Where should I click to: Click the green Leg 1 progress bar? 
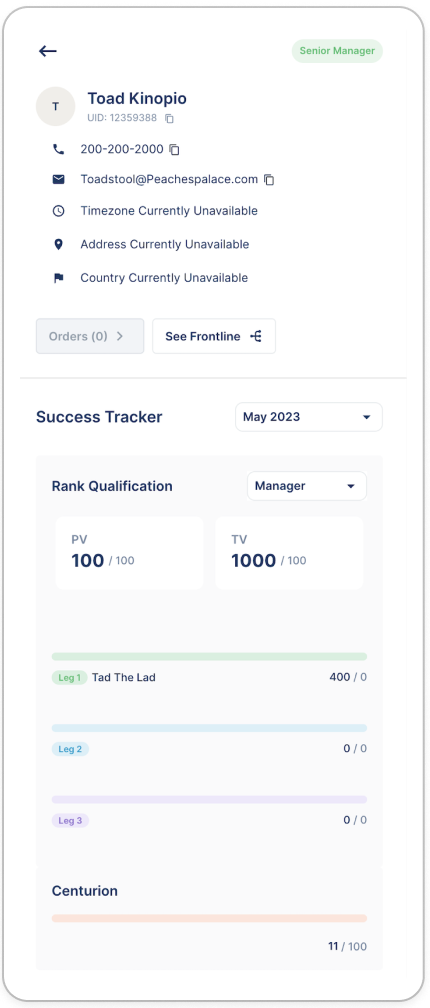pos(209,656)
